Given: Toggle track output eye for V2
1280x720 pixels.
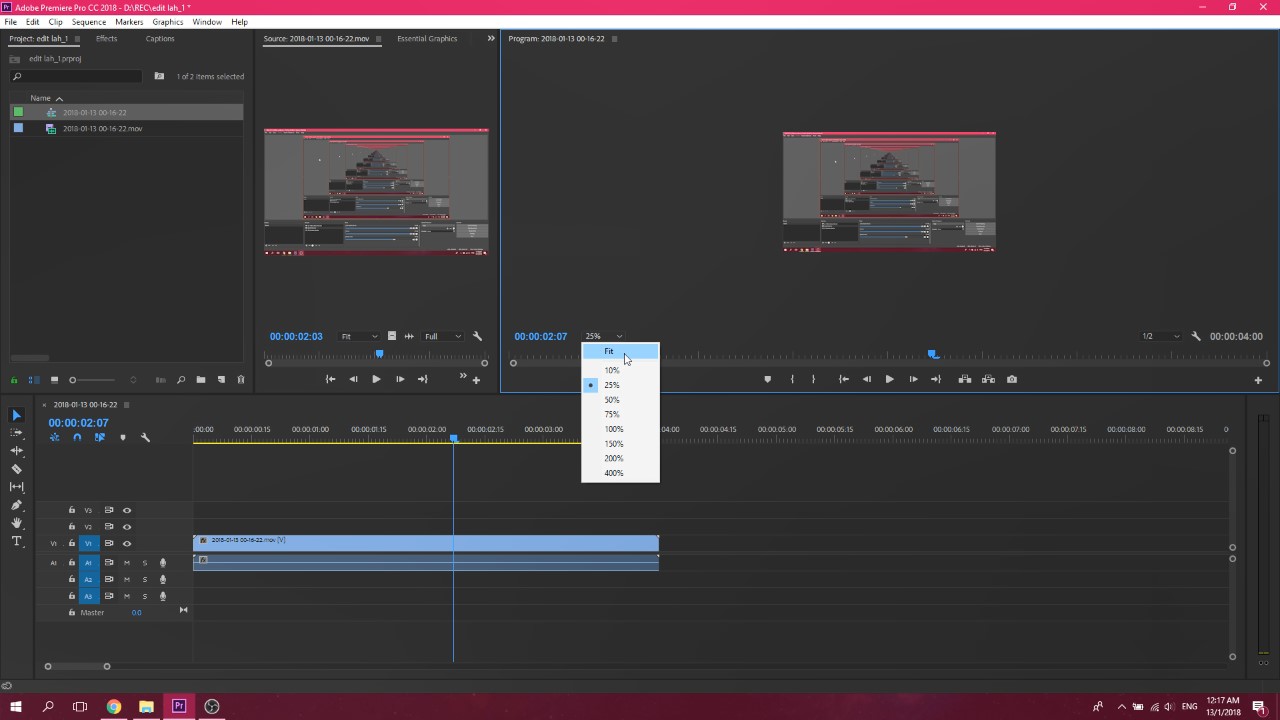Looking at the screenshot, I should (x=127, y=526).
